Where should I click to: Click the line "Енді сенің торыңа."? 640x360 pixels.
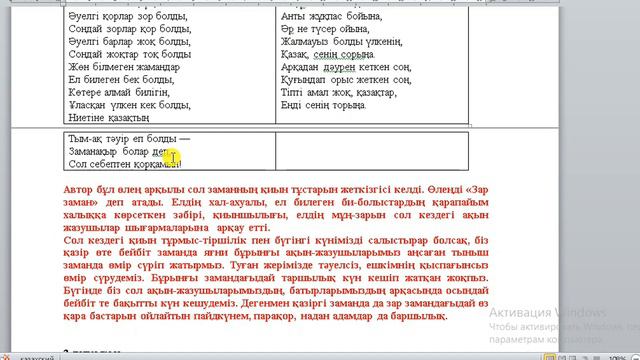click(323, 105)
